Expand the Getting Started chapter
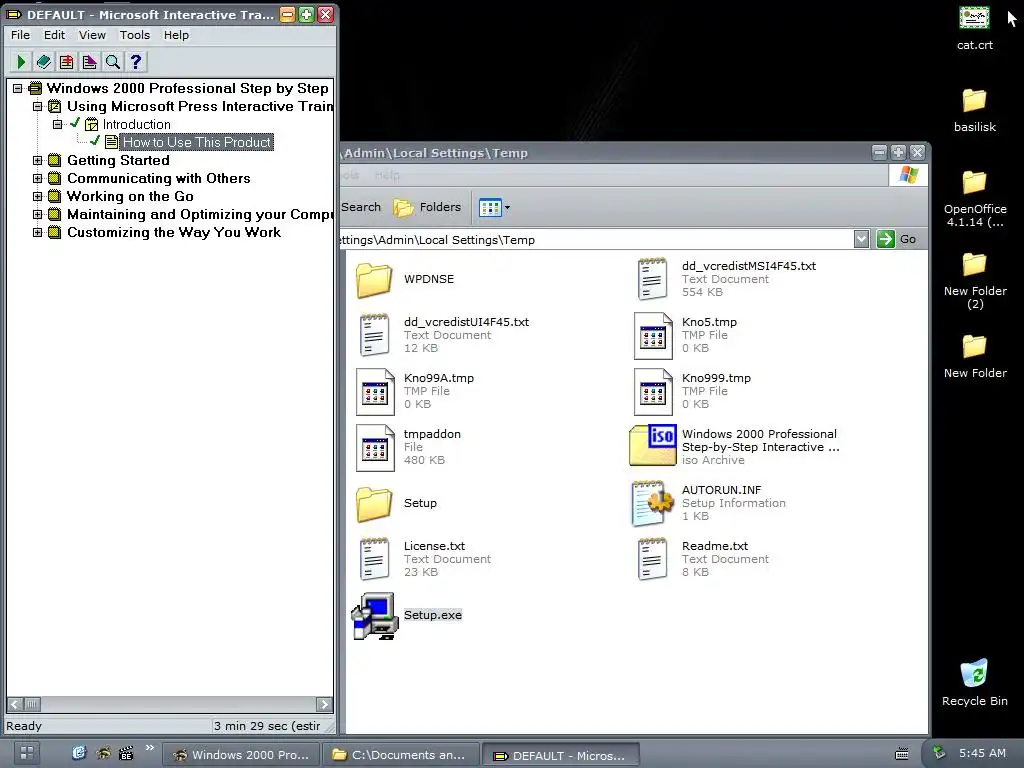The height and width of the screenshot is (768, 1024). coord(37,160)
